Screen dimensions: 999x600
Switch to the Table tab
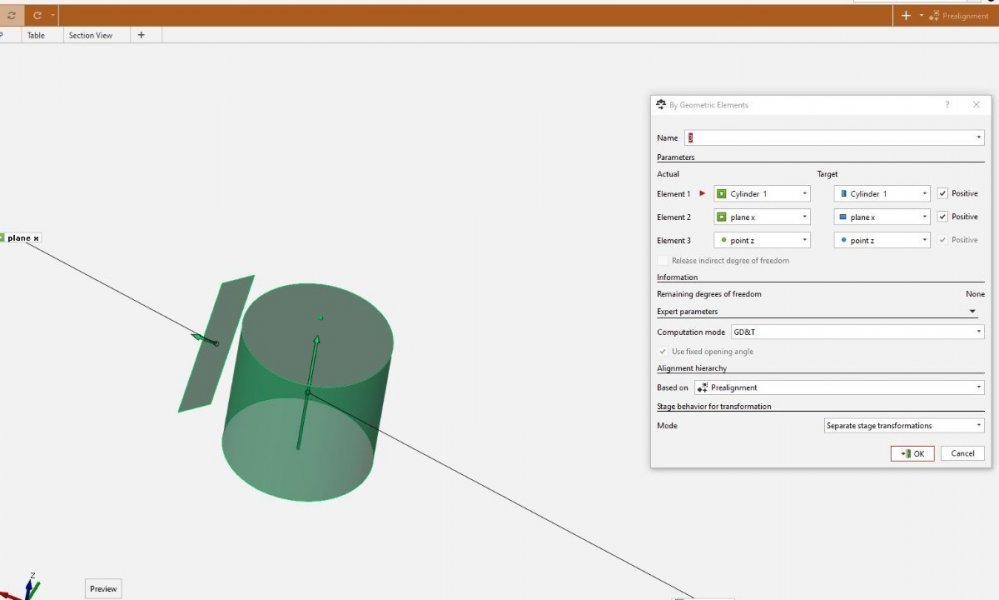click(36, 35)
